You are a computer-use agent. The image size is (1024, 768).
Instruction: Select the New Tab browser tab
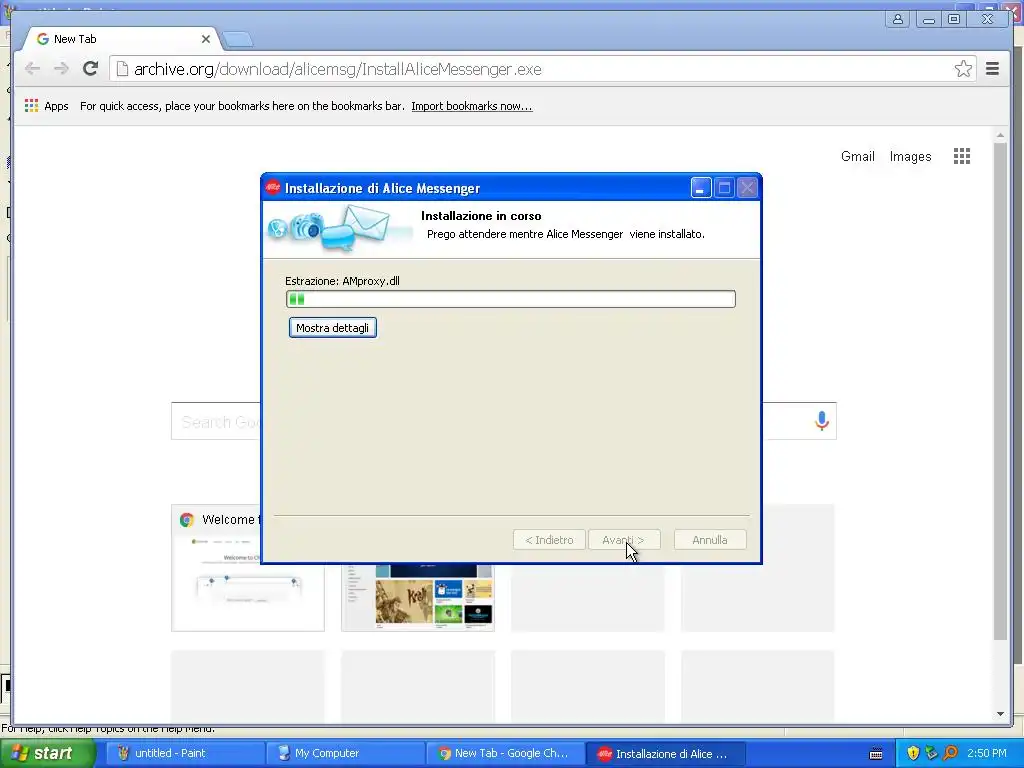click(121, 39)
